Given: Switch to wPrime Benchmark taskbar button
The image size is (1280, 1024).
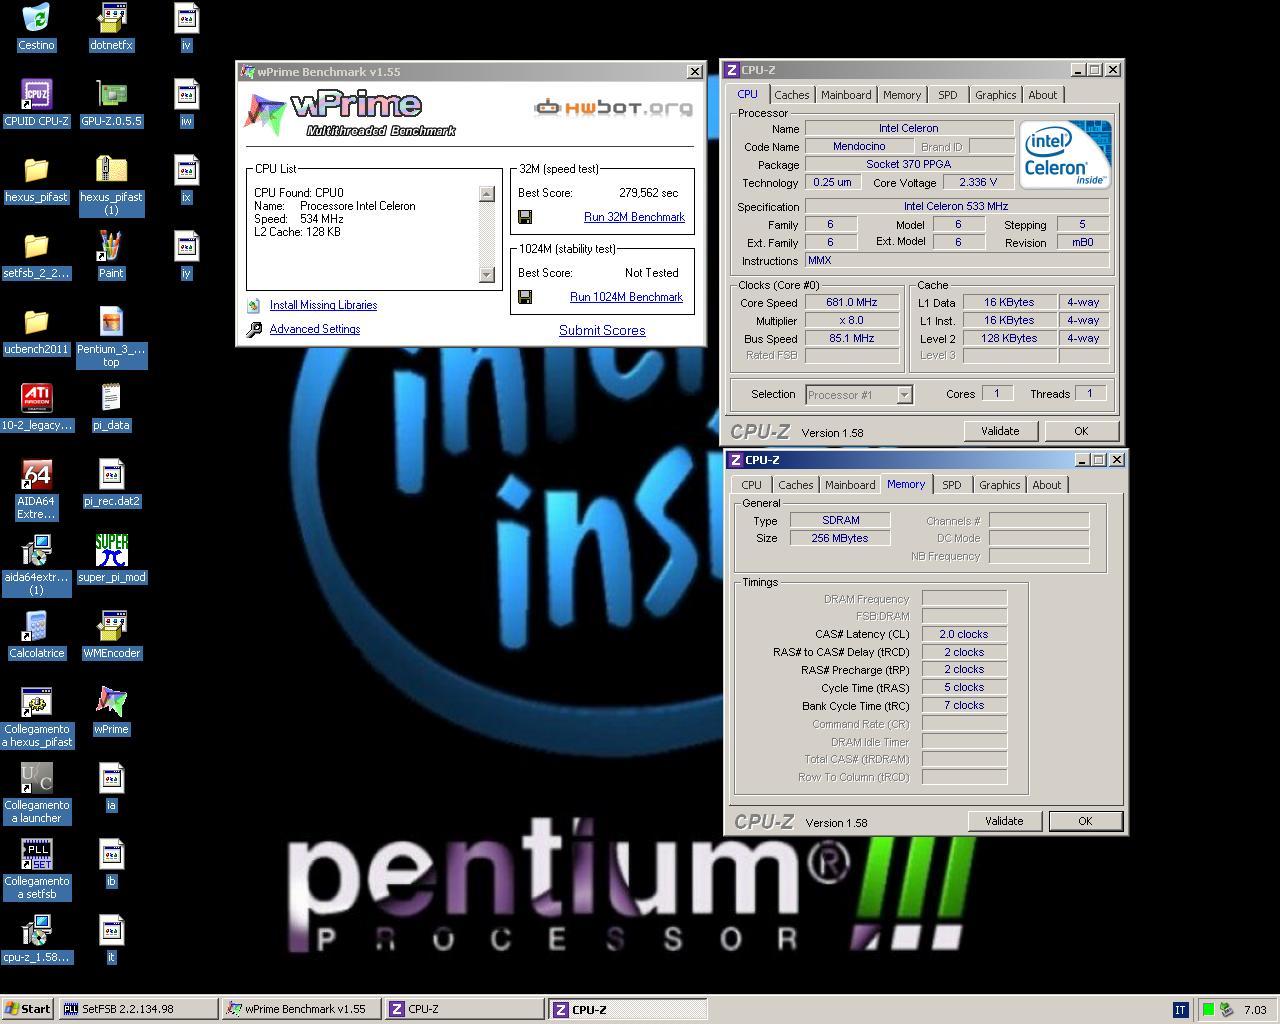Looking at the screenshot, I should click(302, 1009).
